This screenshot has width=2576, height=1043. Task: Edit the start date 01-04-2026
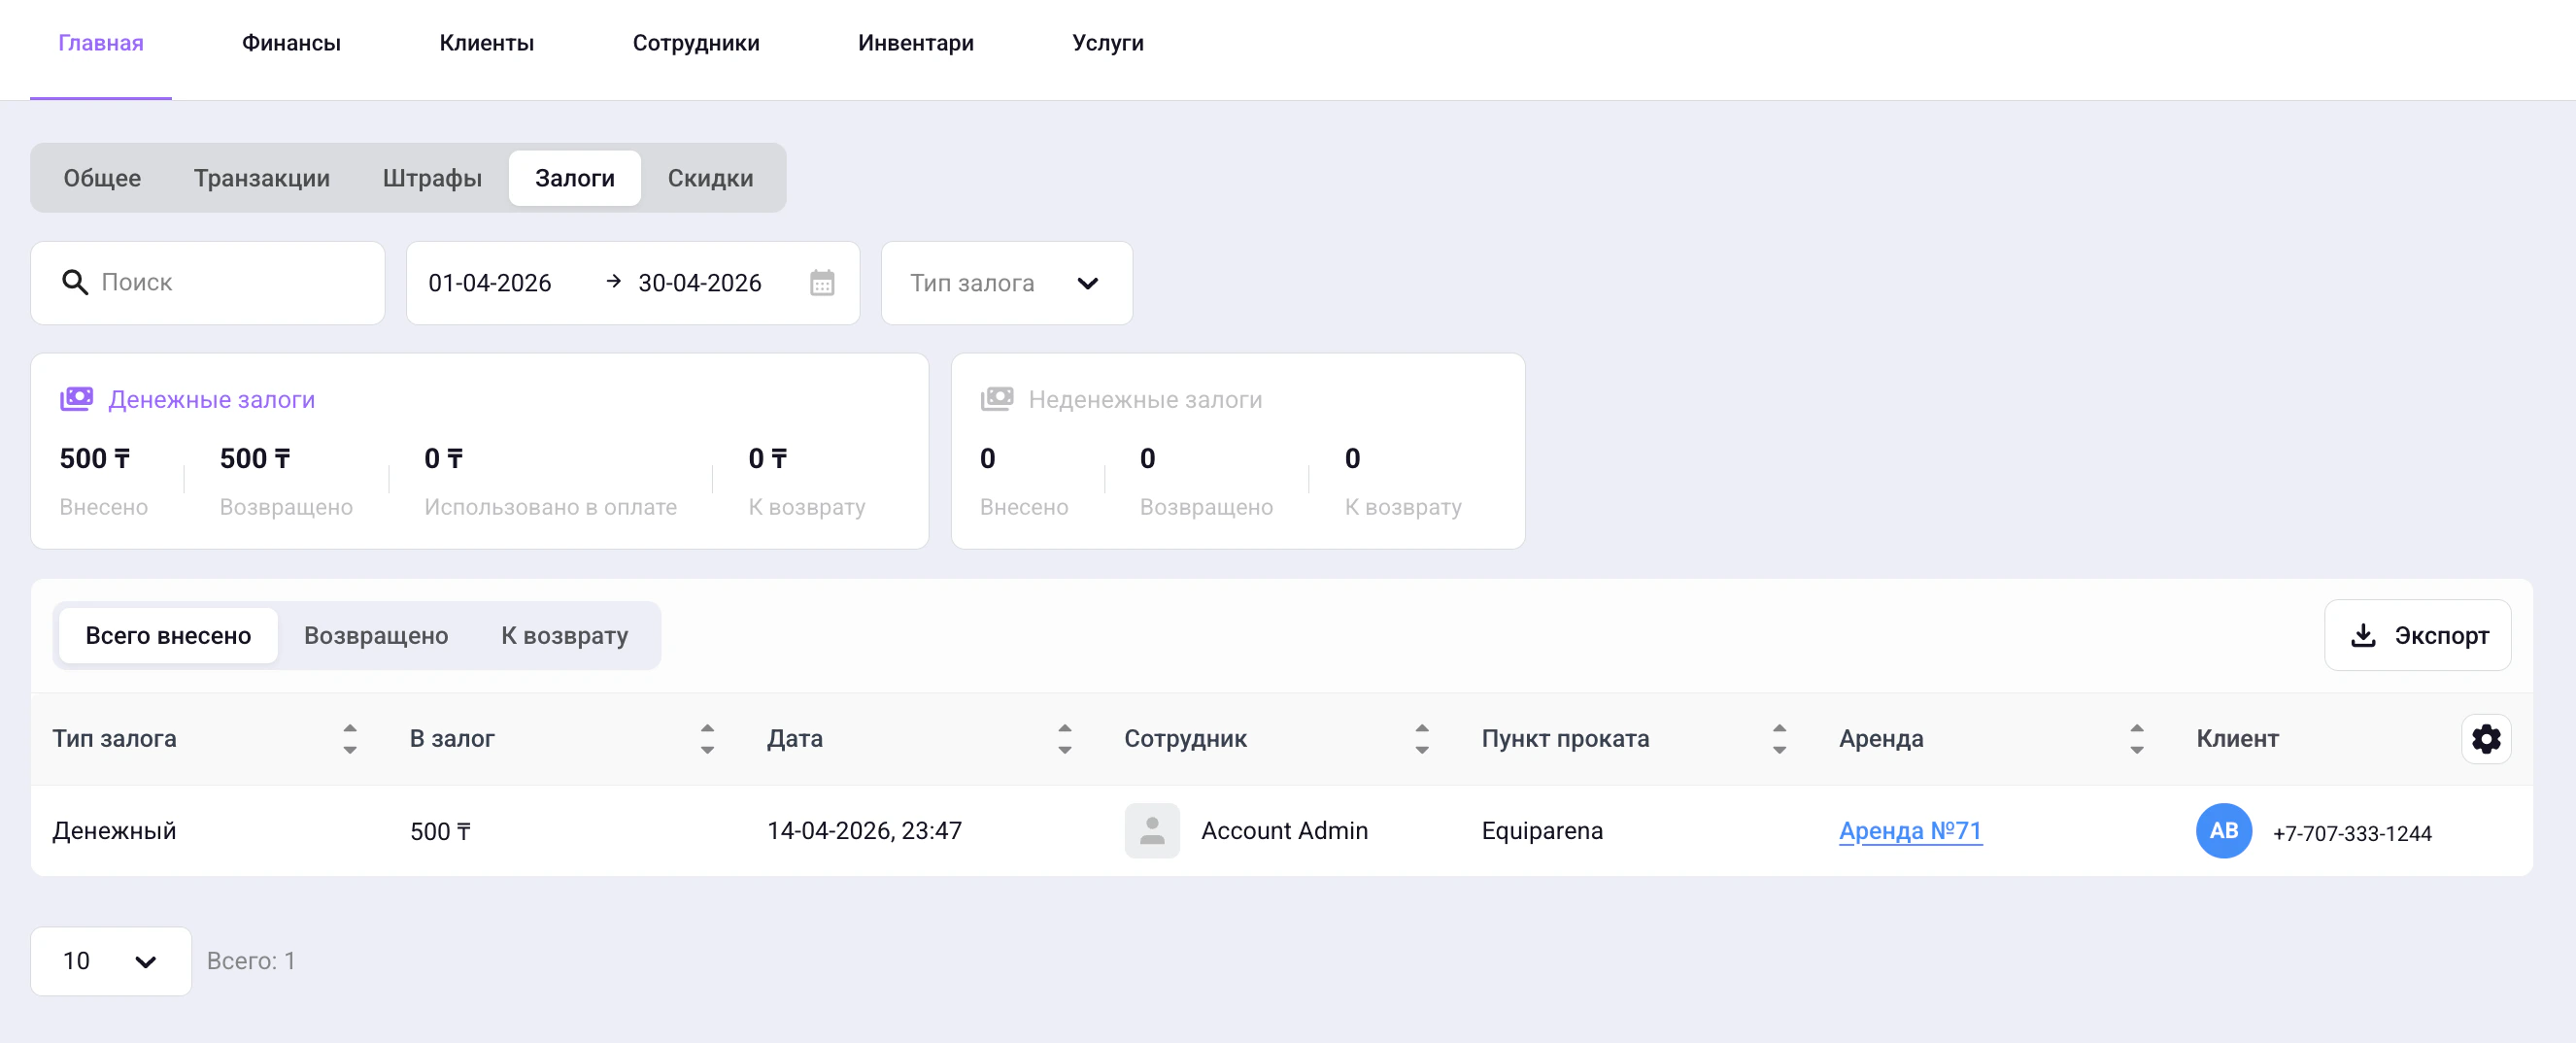point(490,283)
